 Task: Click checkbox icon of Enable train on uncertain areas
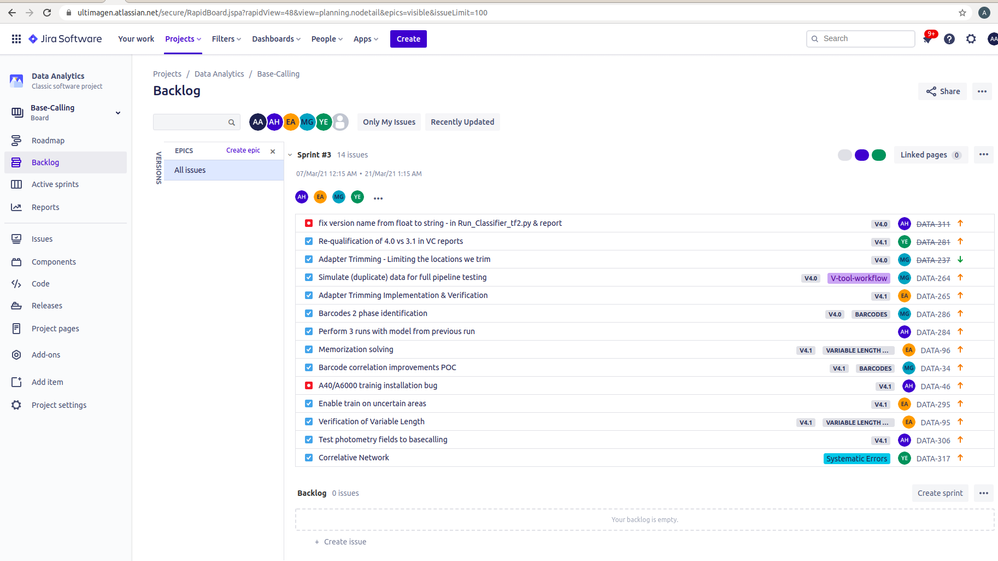coord(309,404)
